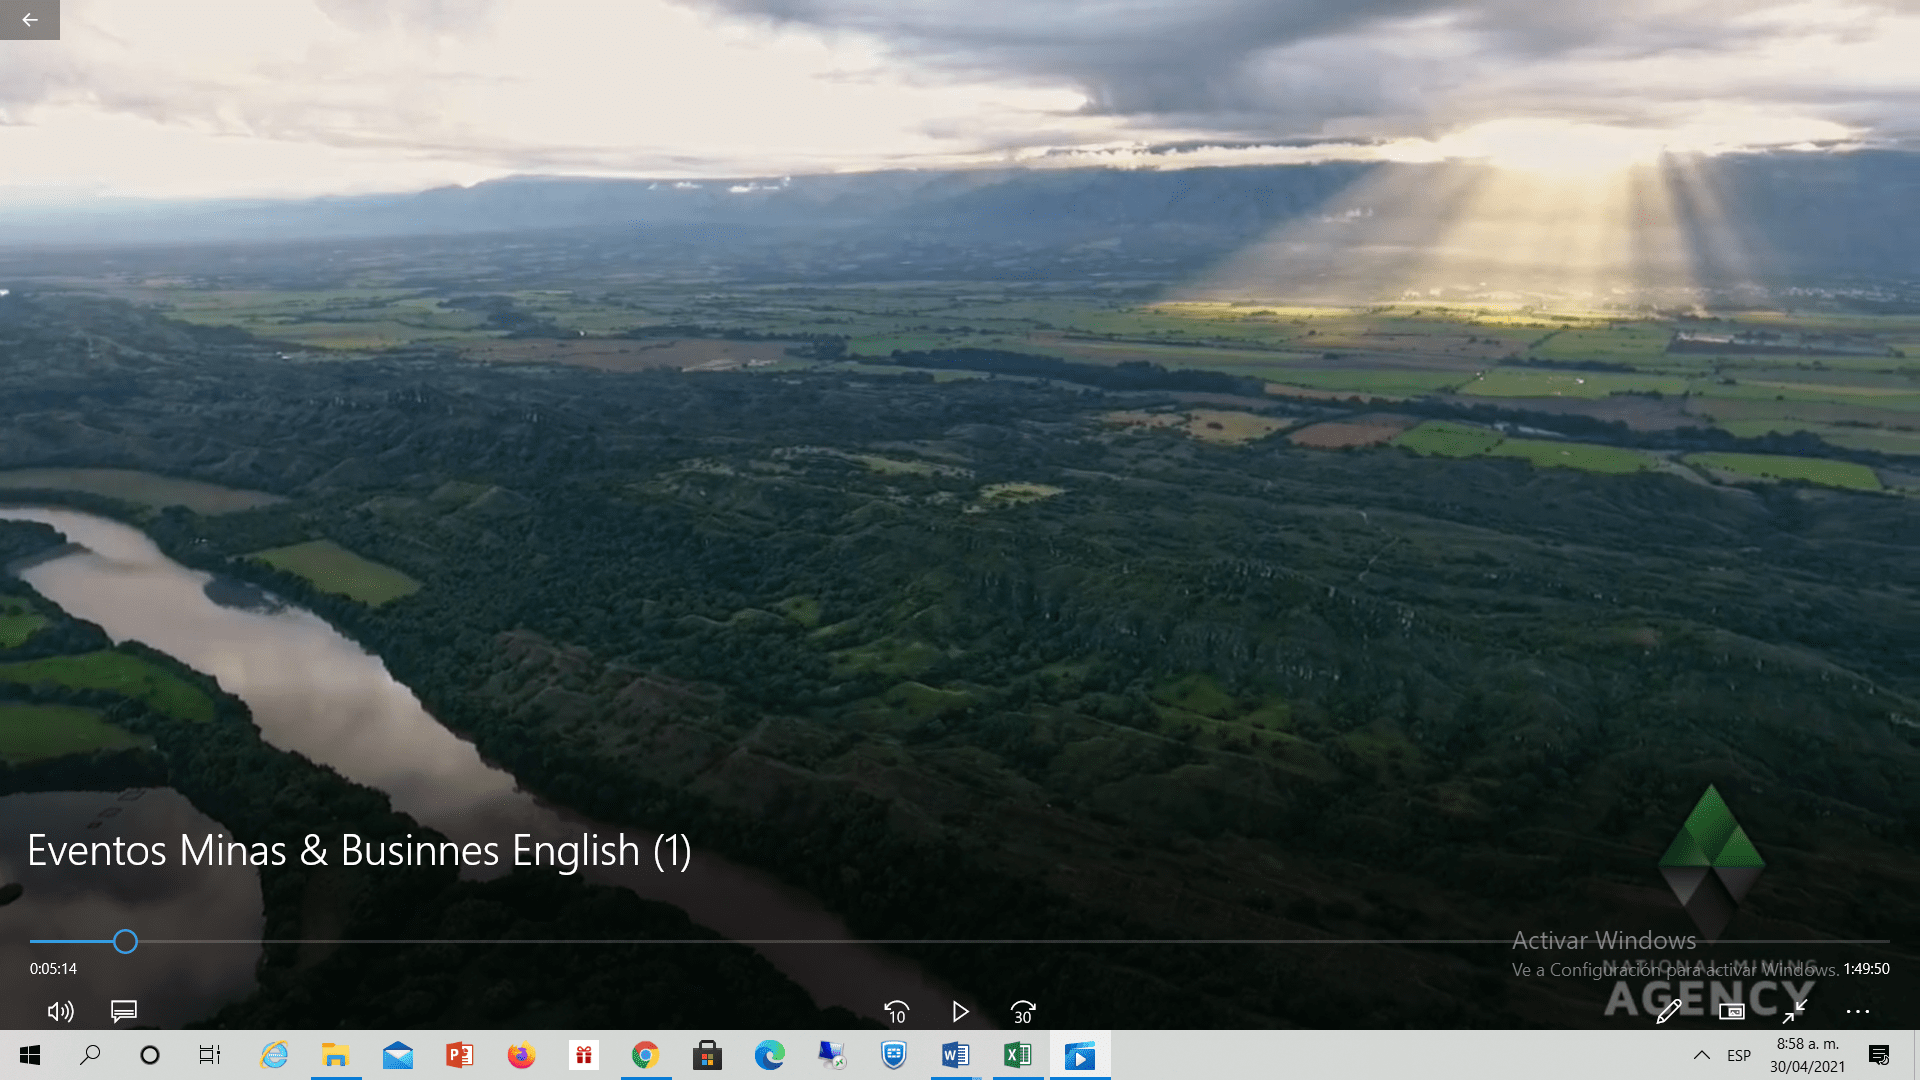Go back with the arrow button
1920x1080 pixels.
pos(30,20)
